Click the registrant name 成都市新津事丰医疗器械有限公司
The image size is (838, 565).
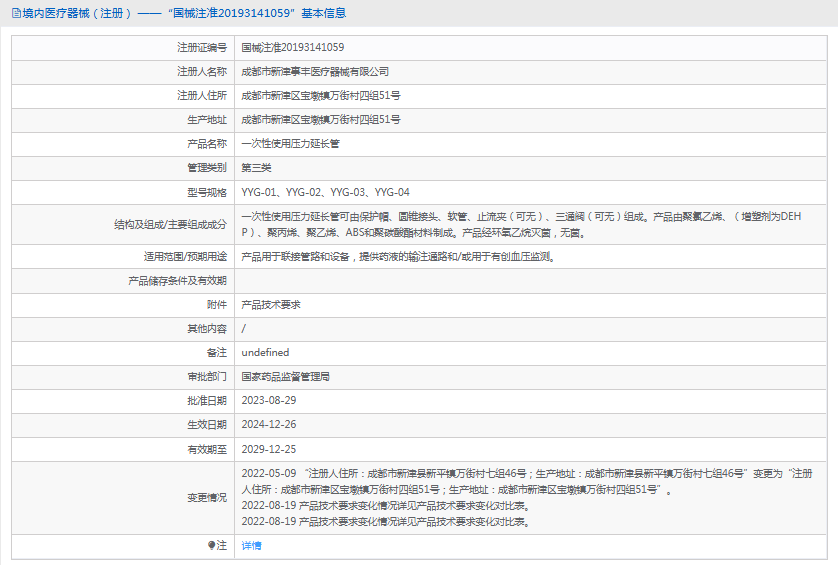point(315,72)
